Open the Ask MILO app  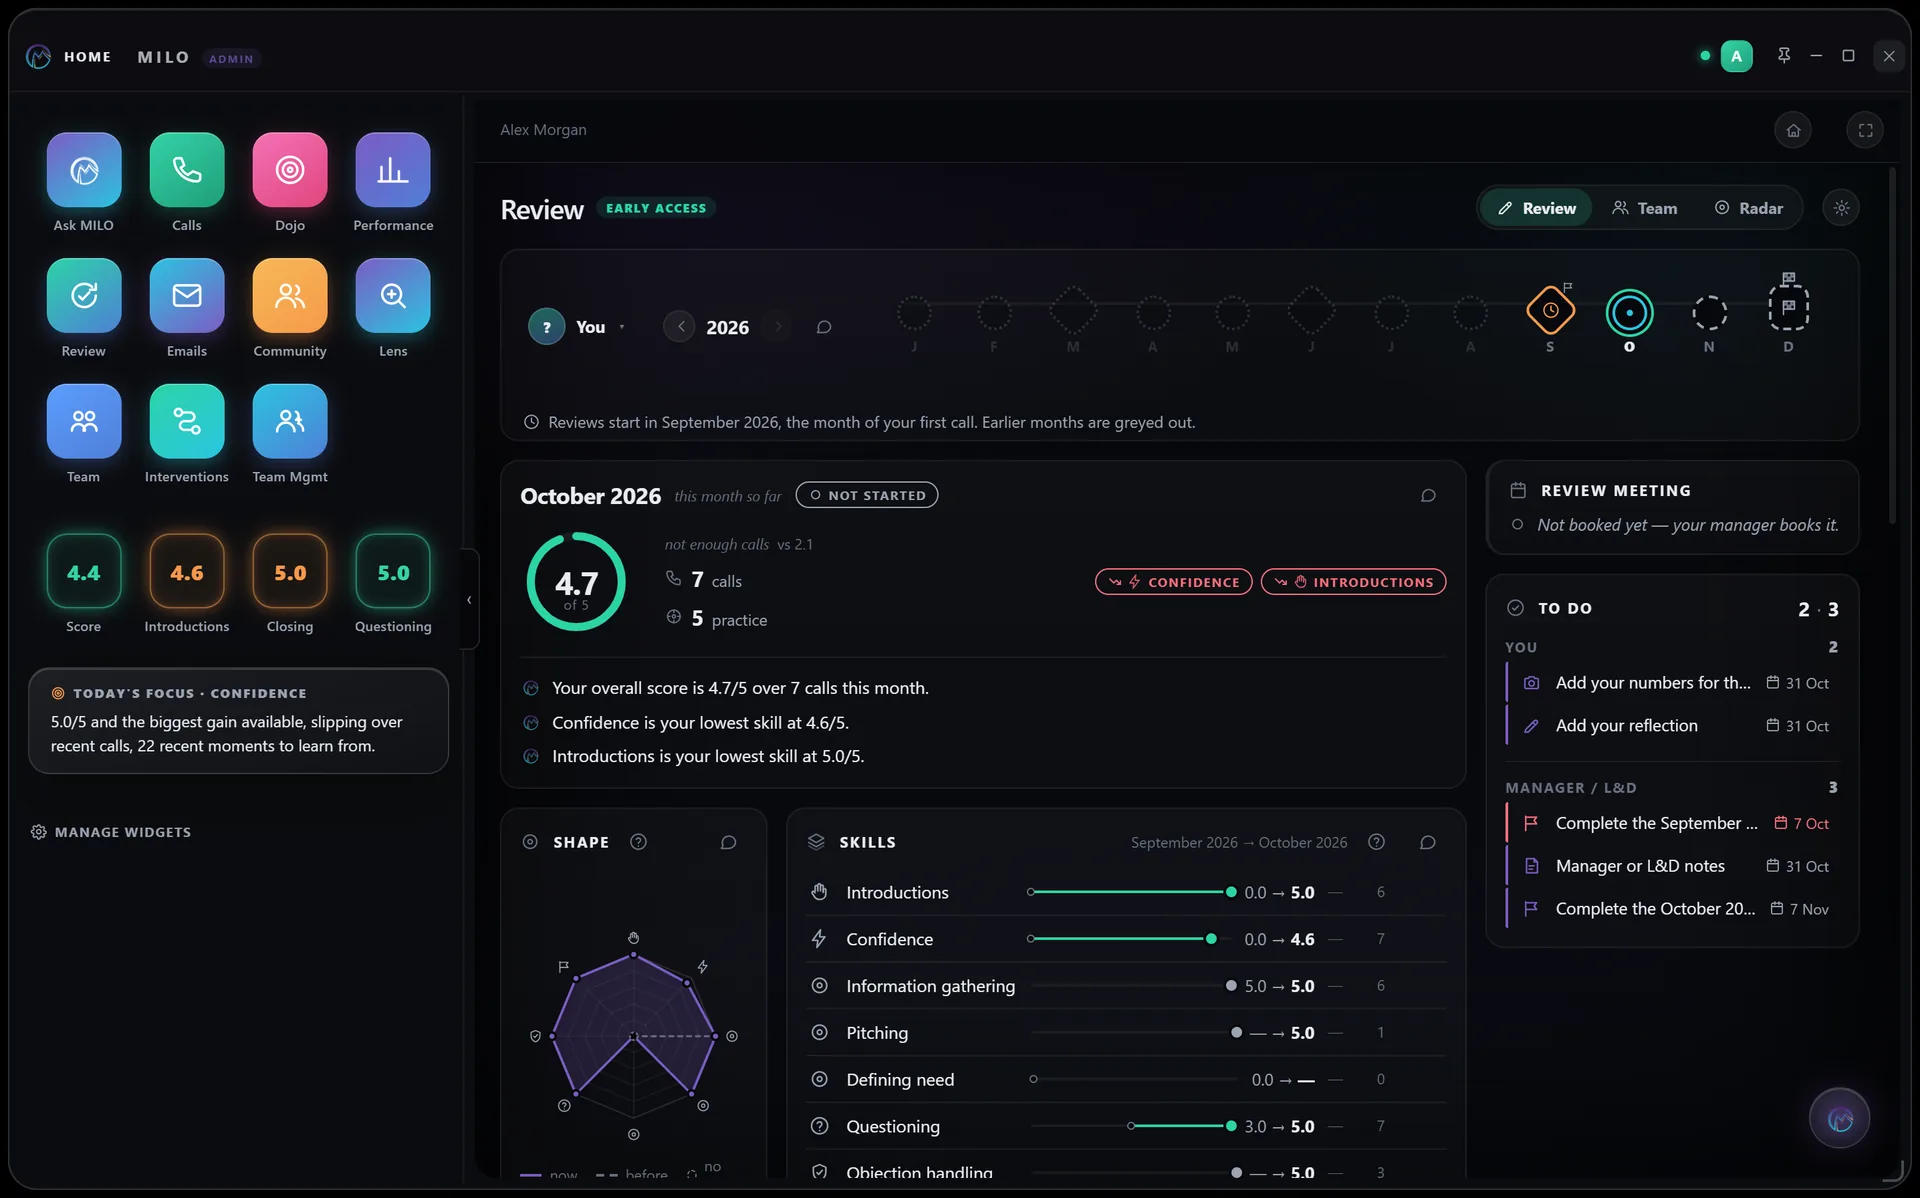tap(84, 170)
